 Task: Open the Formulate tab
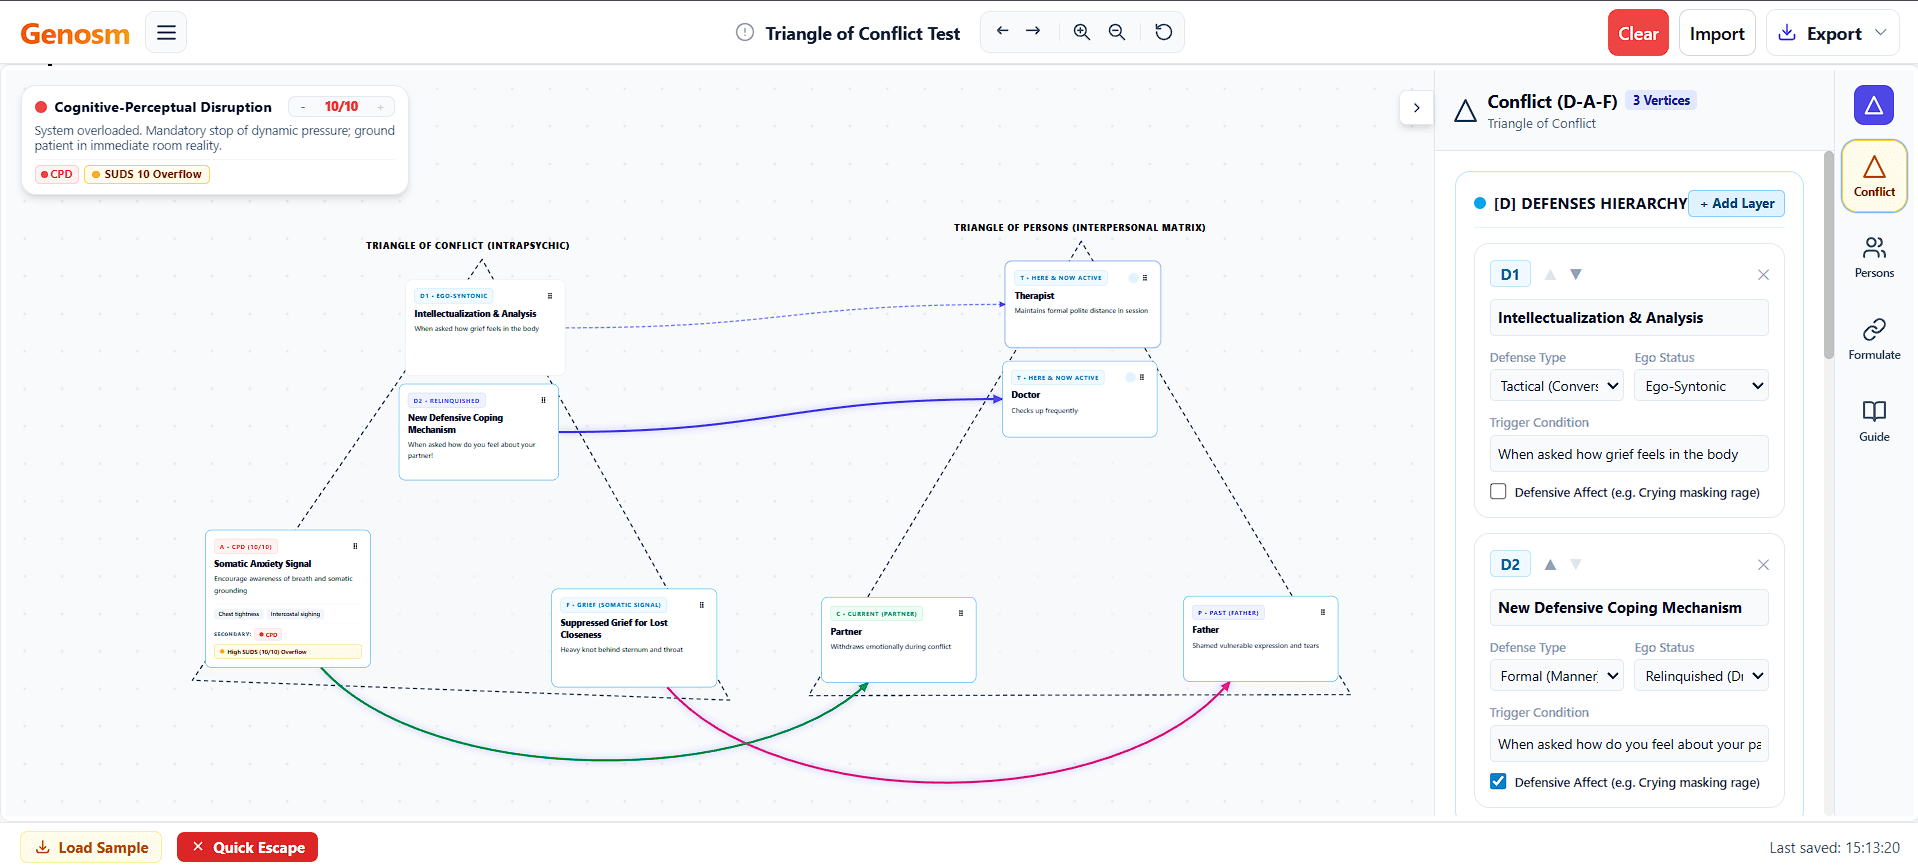coord(1874,339)
